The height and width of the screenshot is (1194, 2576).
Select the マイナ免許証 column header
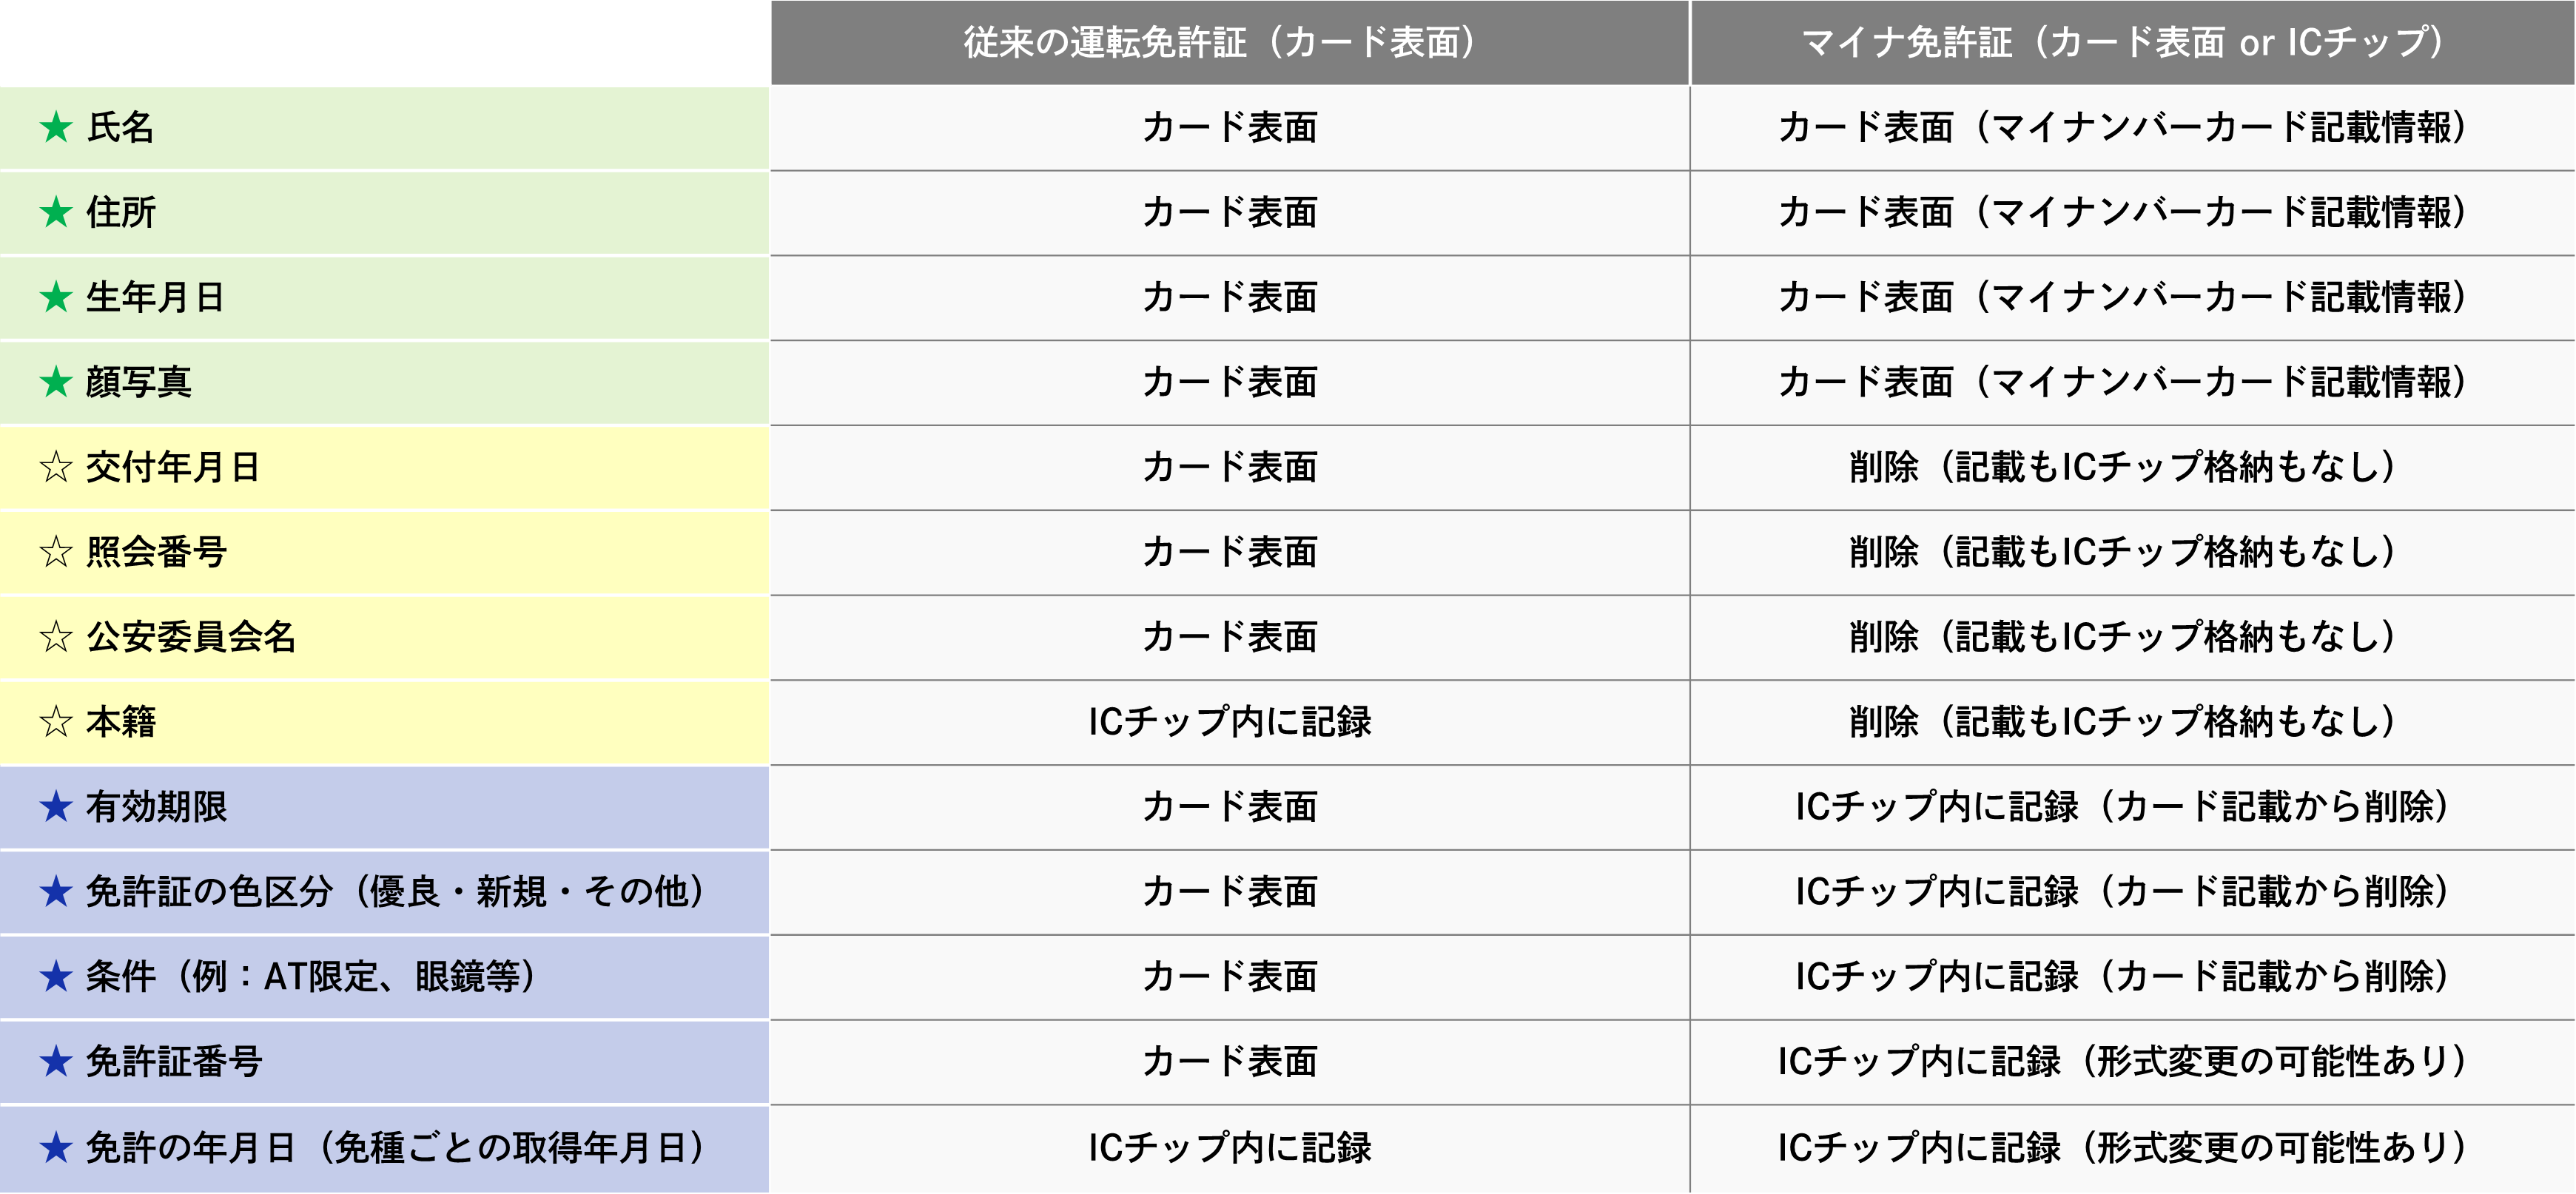2130,42
